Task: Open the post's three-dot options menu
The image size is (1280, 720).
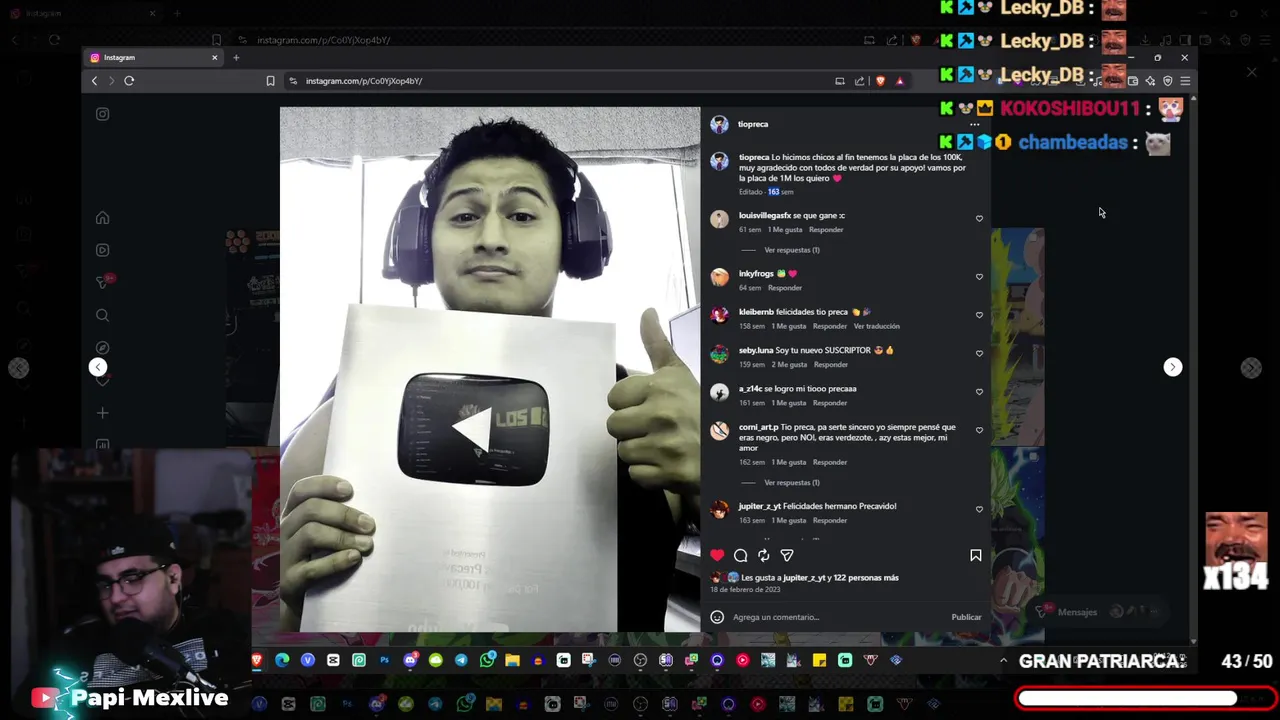Action: point(975,124)
